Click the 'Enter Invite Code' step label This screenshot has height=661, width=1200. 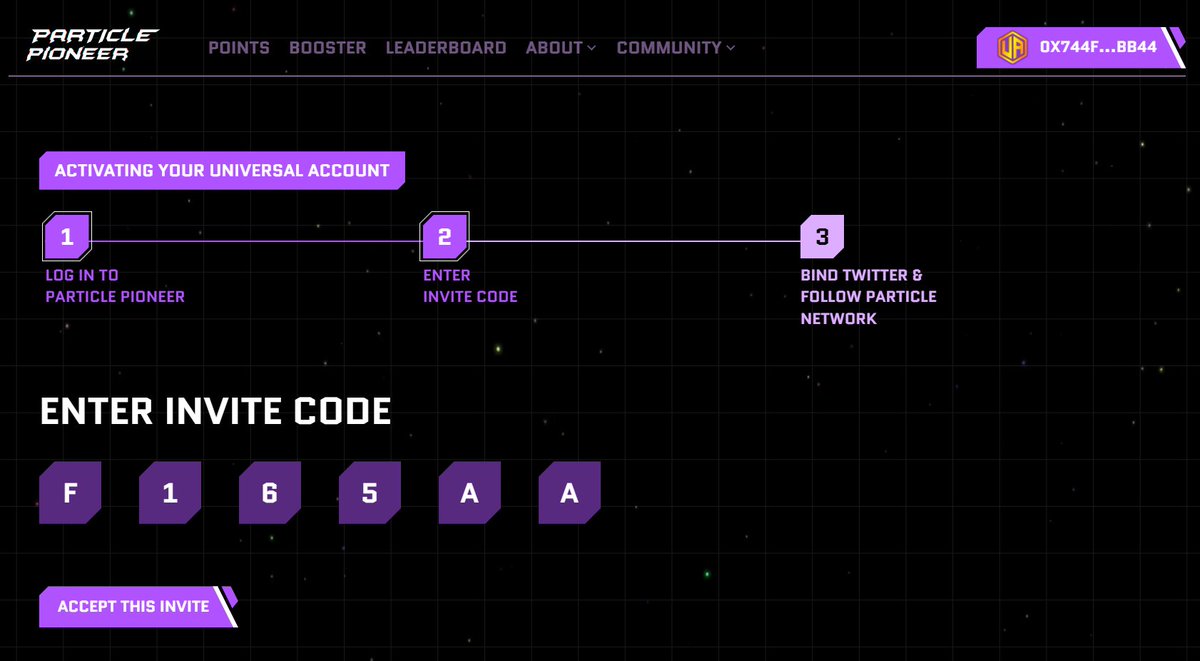[470, 286]
